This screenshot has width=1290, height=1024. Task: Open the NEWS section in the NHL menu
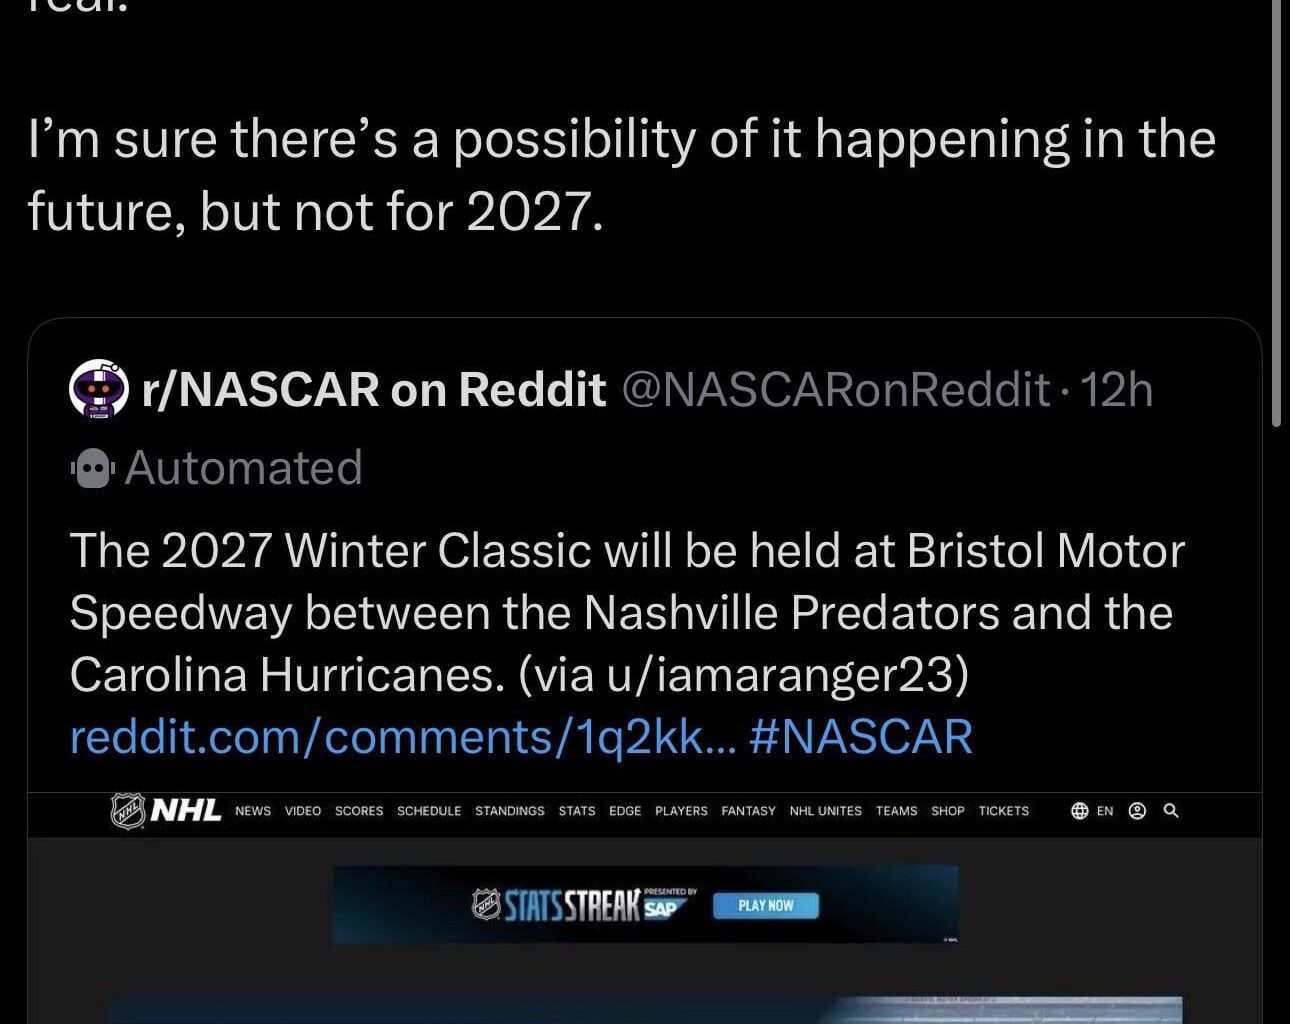[x=252, y=811]
